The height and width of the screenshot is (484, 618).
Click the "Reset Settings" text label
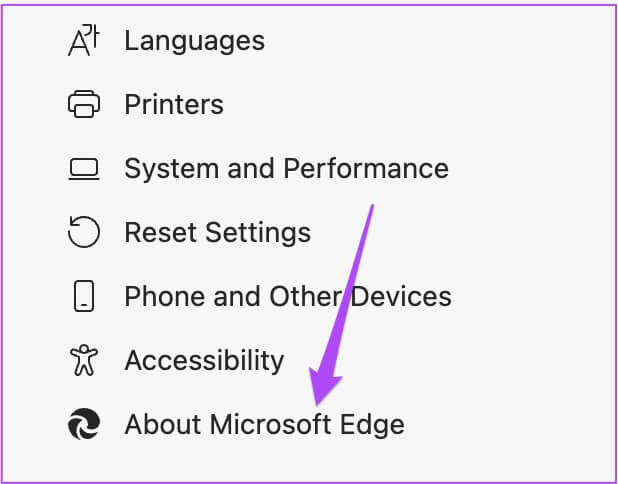217,232
